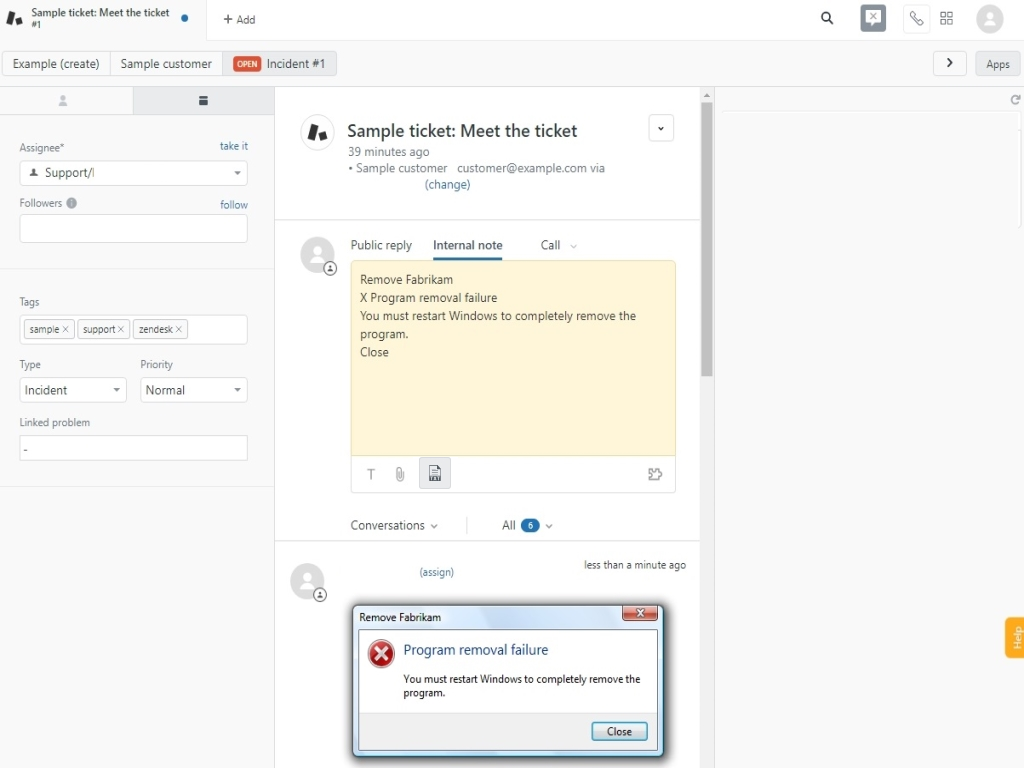The width and height of the screenshot is (1024, 768).
Task: Open the chat notifications icon
Action: pos(873,18)
